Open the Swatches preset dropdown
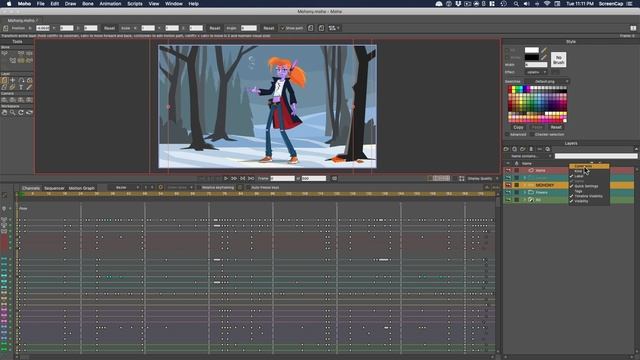The height and width of the screenshot is (360, 640). pos(547,82)
